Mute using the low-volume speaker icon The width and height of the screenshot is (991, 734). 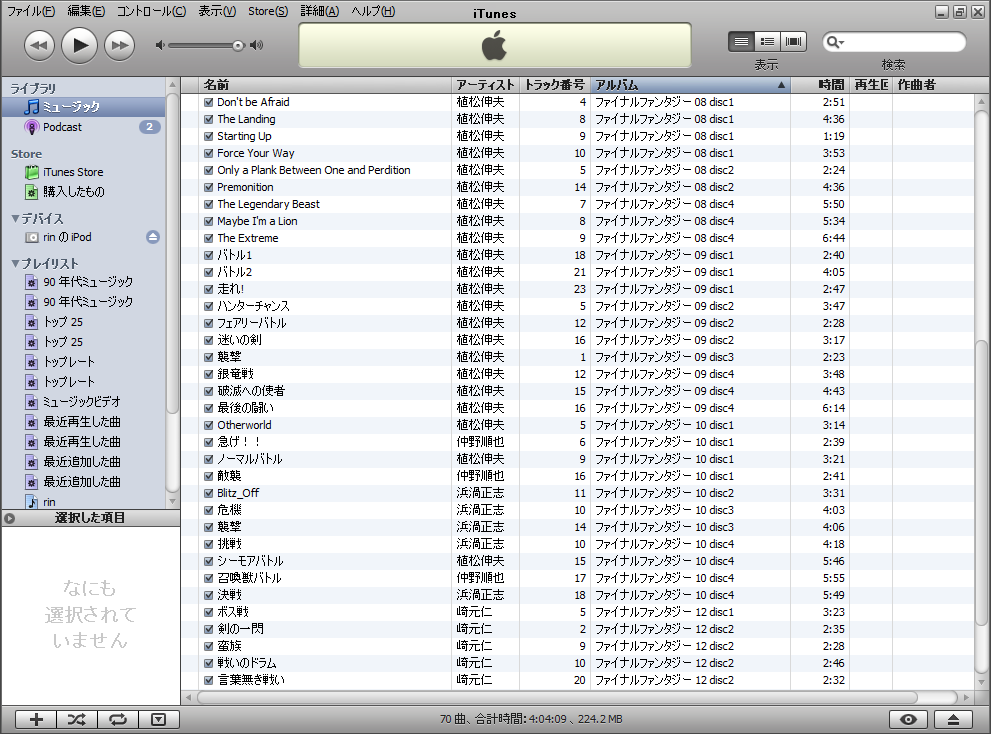point(160,45)
